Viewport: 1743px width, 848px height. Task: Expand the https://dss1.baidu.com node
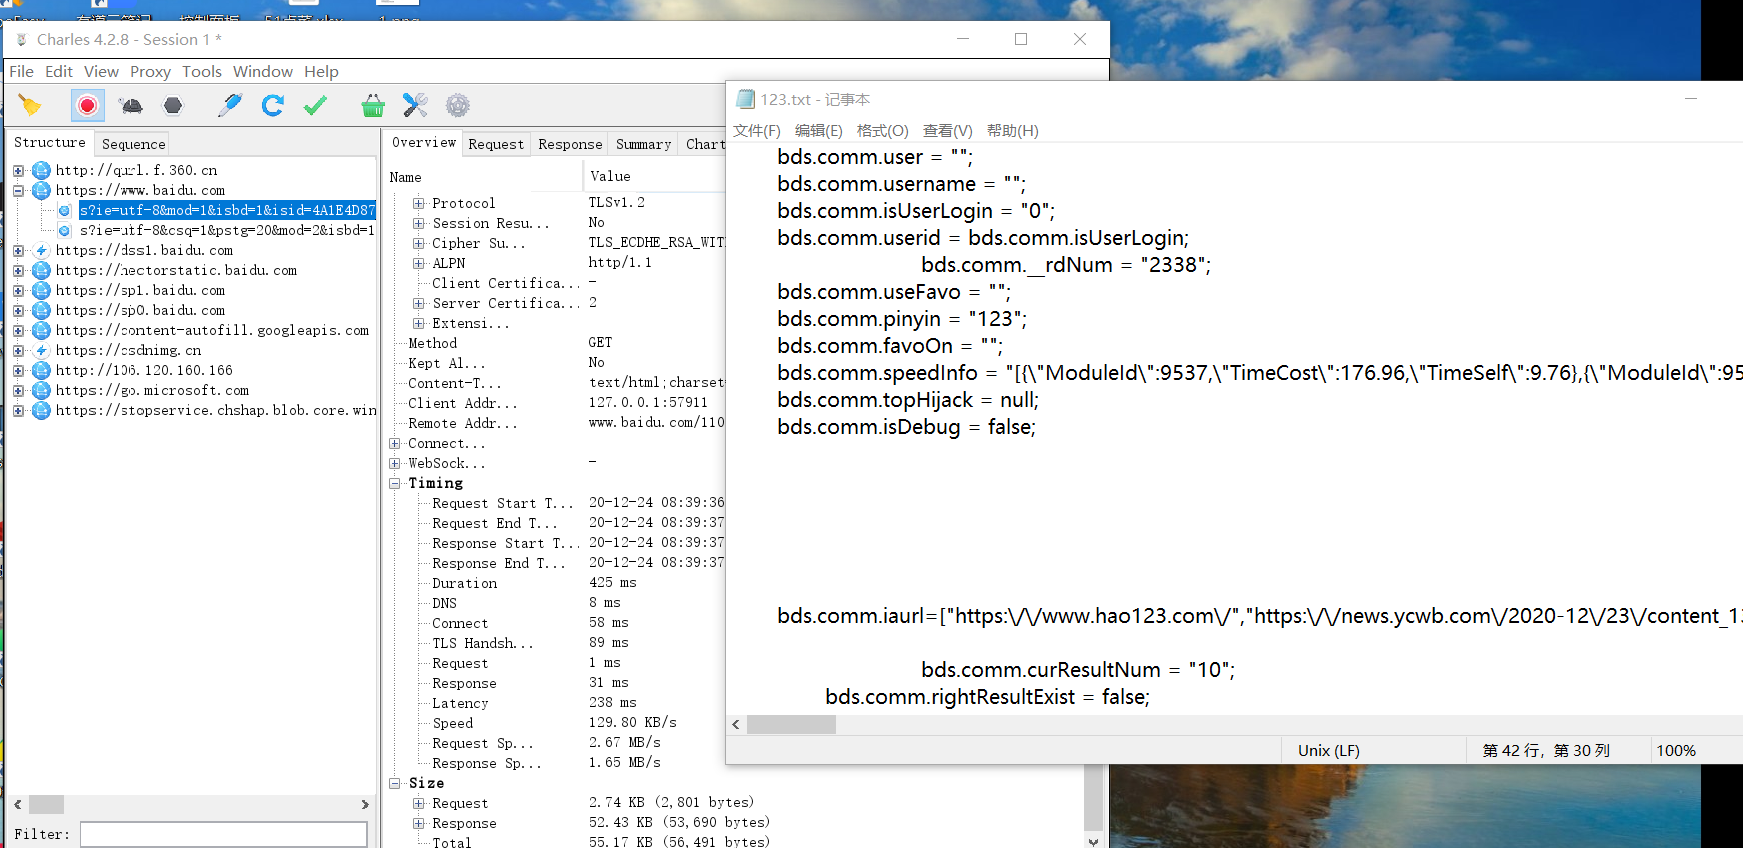pyautogui.click(x=18, y=250)
